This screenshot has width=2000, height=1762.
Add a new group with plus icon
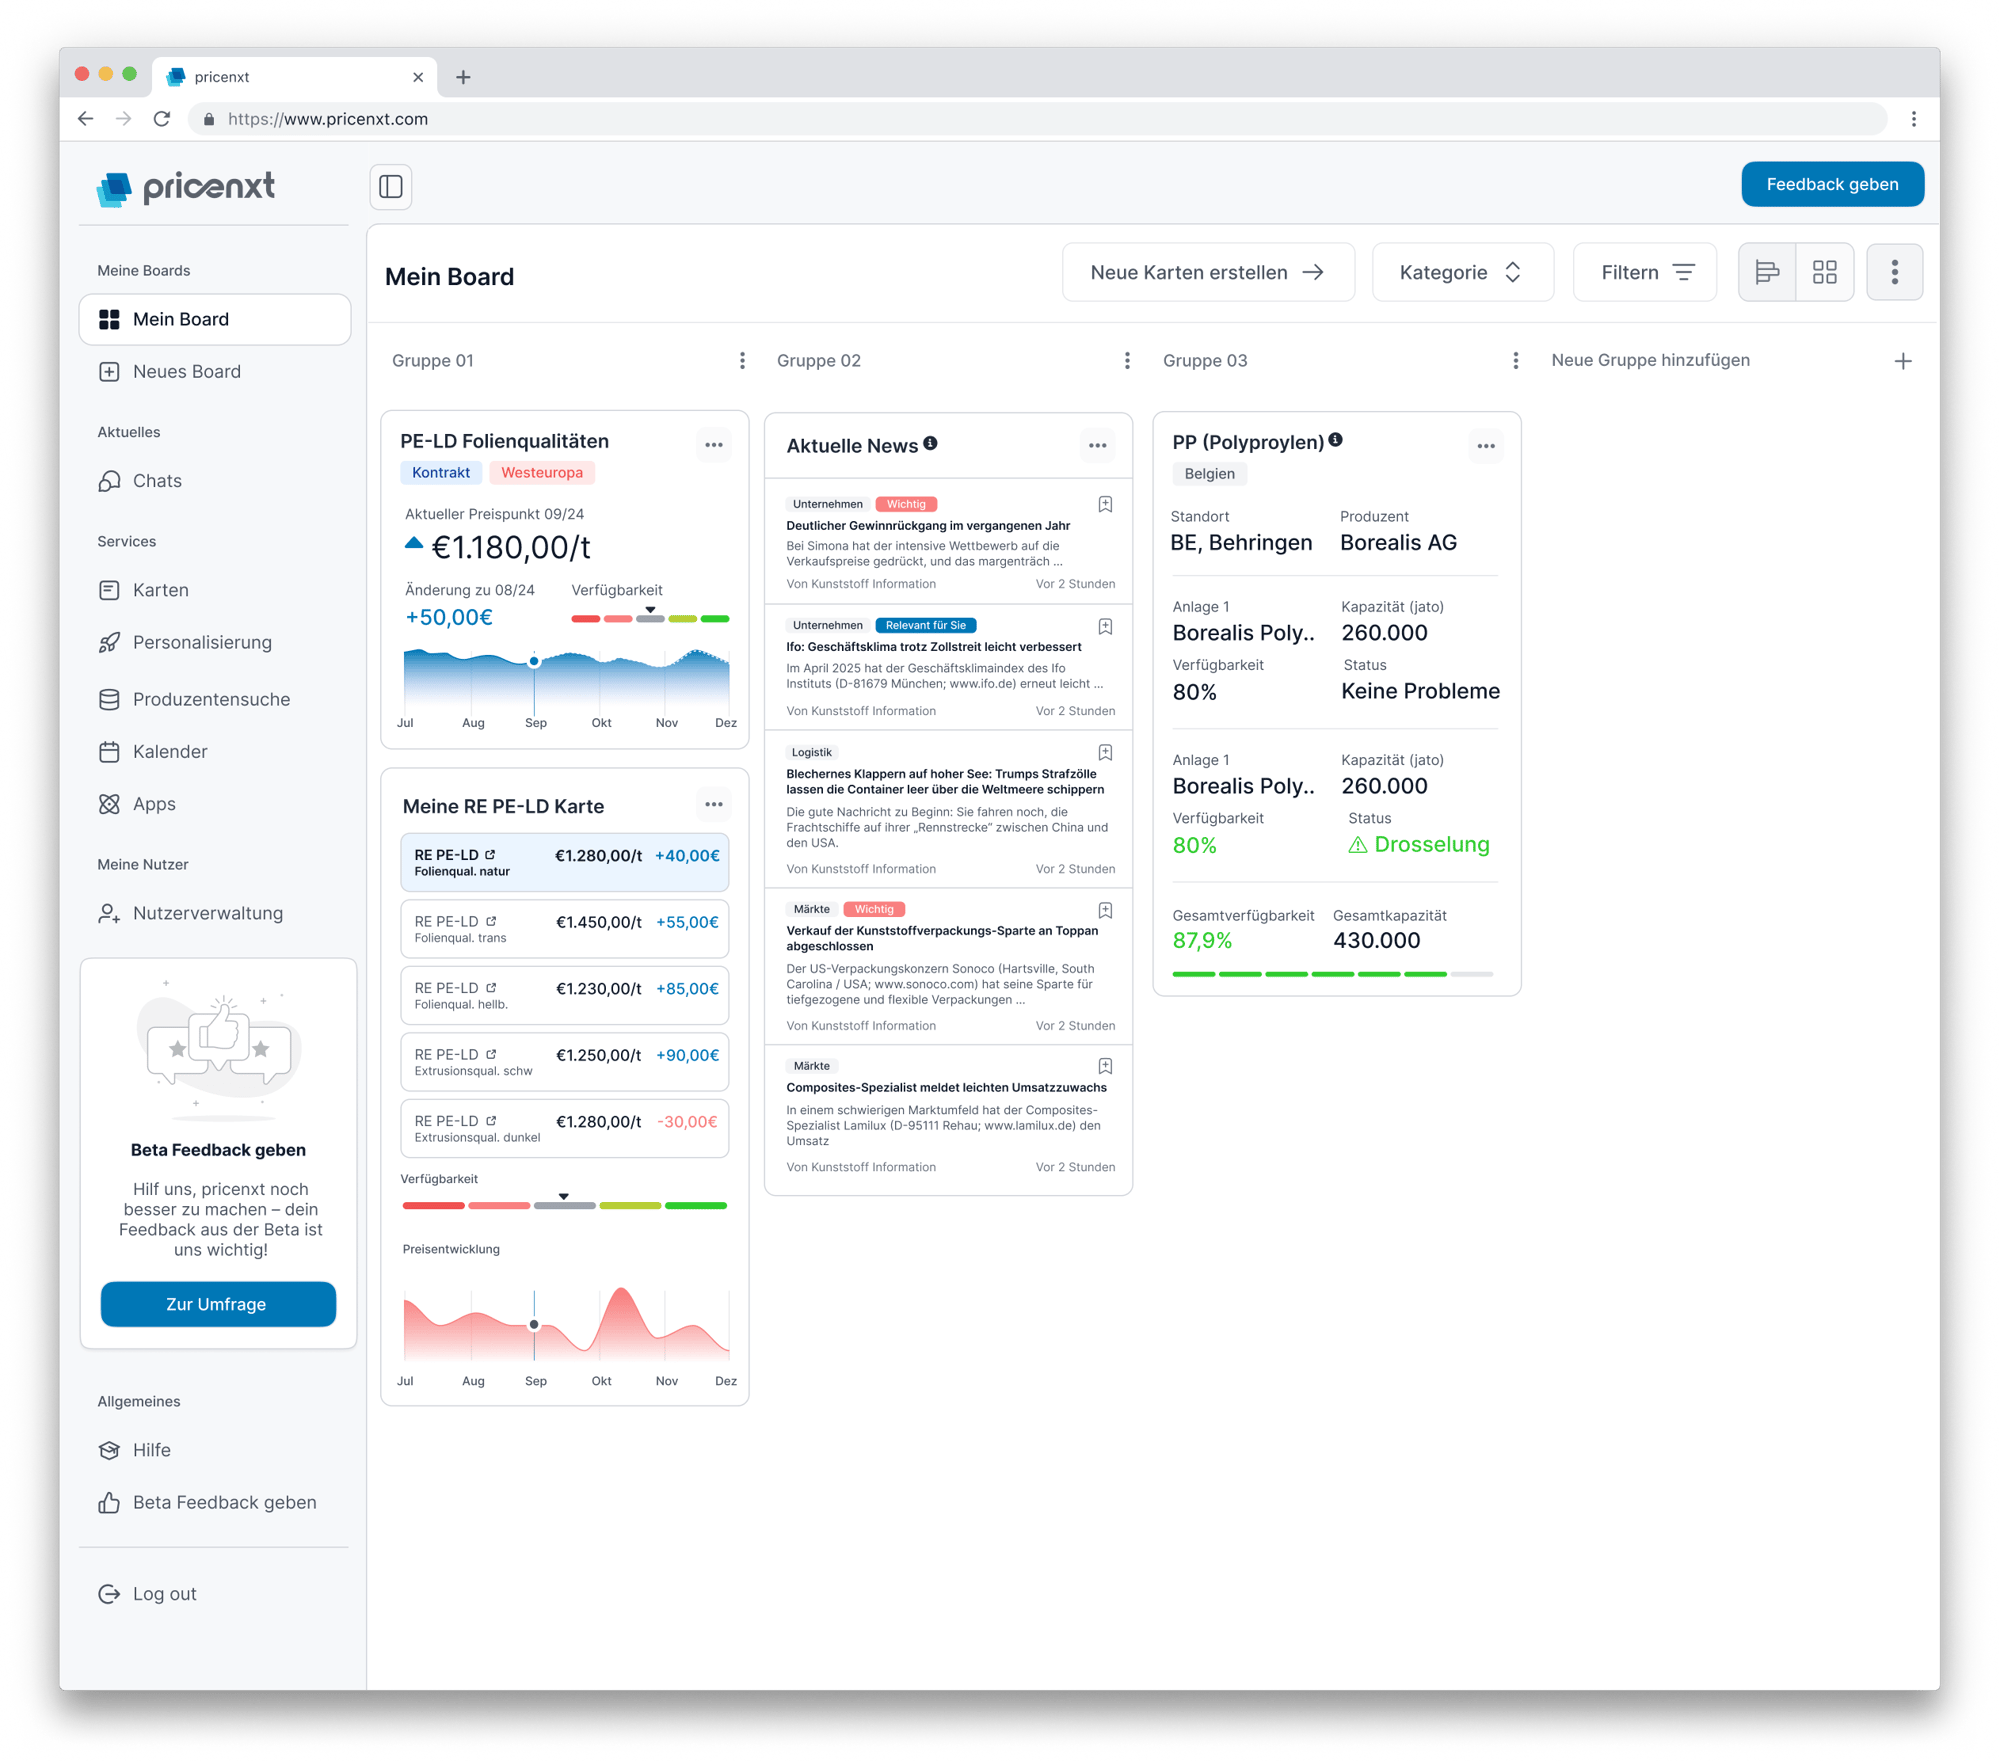tap(1902, 361)
